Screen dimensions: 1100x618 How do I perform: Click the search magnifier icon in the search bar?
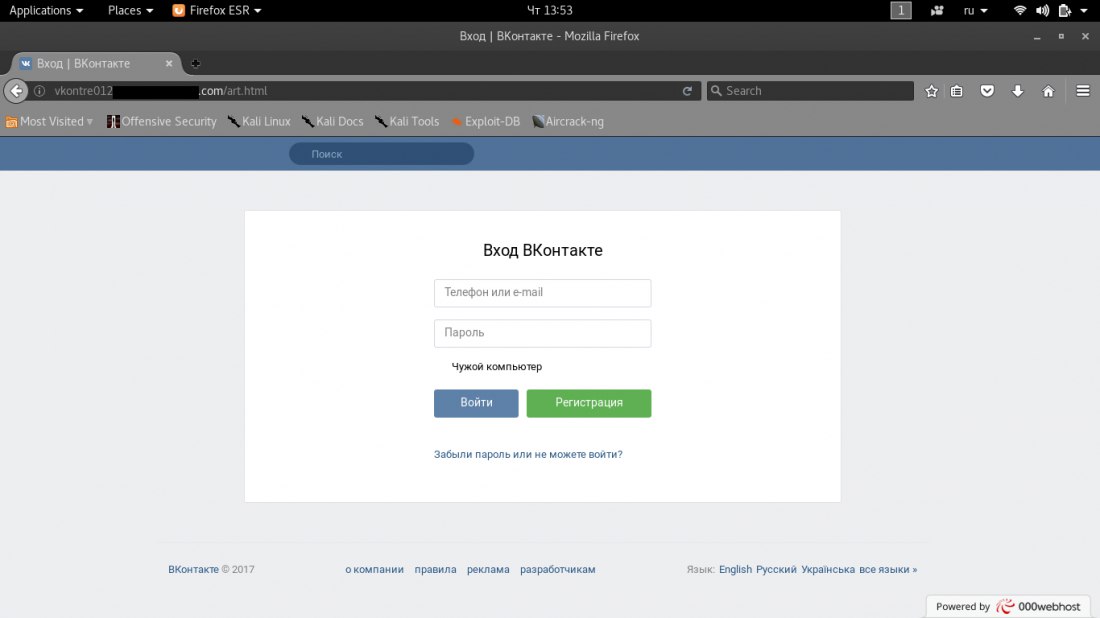[x=716, y=90]
